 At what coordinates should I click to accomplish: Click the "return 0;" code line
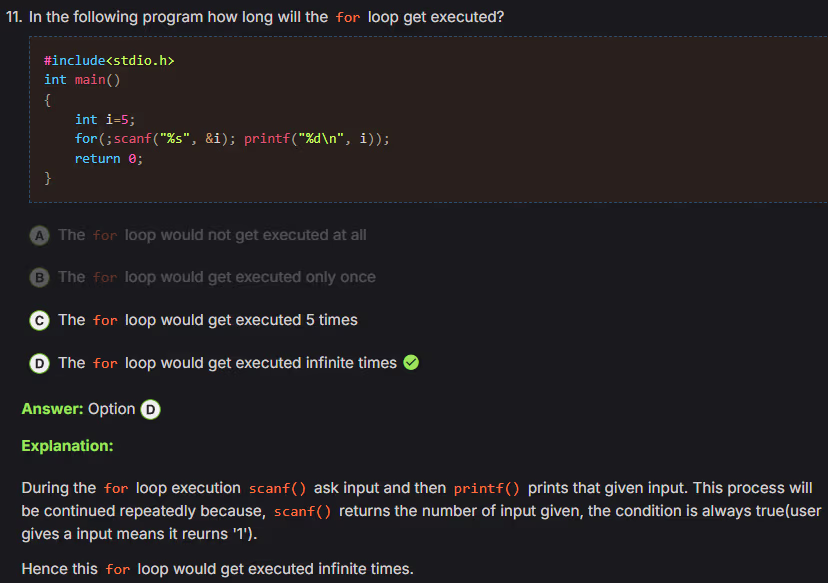point(110,159)
